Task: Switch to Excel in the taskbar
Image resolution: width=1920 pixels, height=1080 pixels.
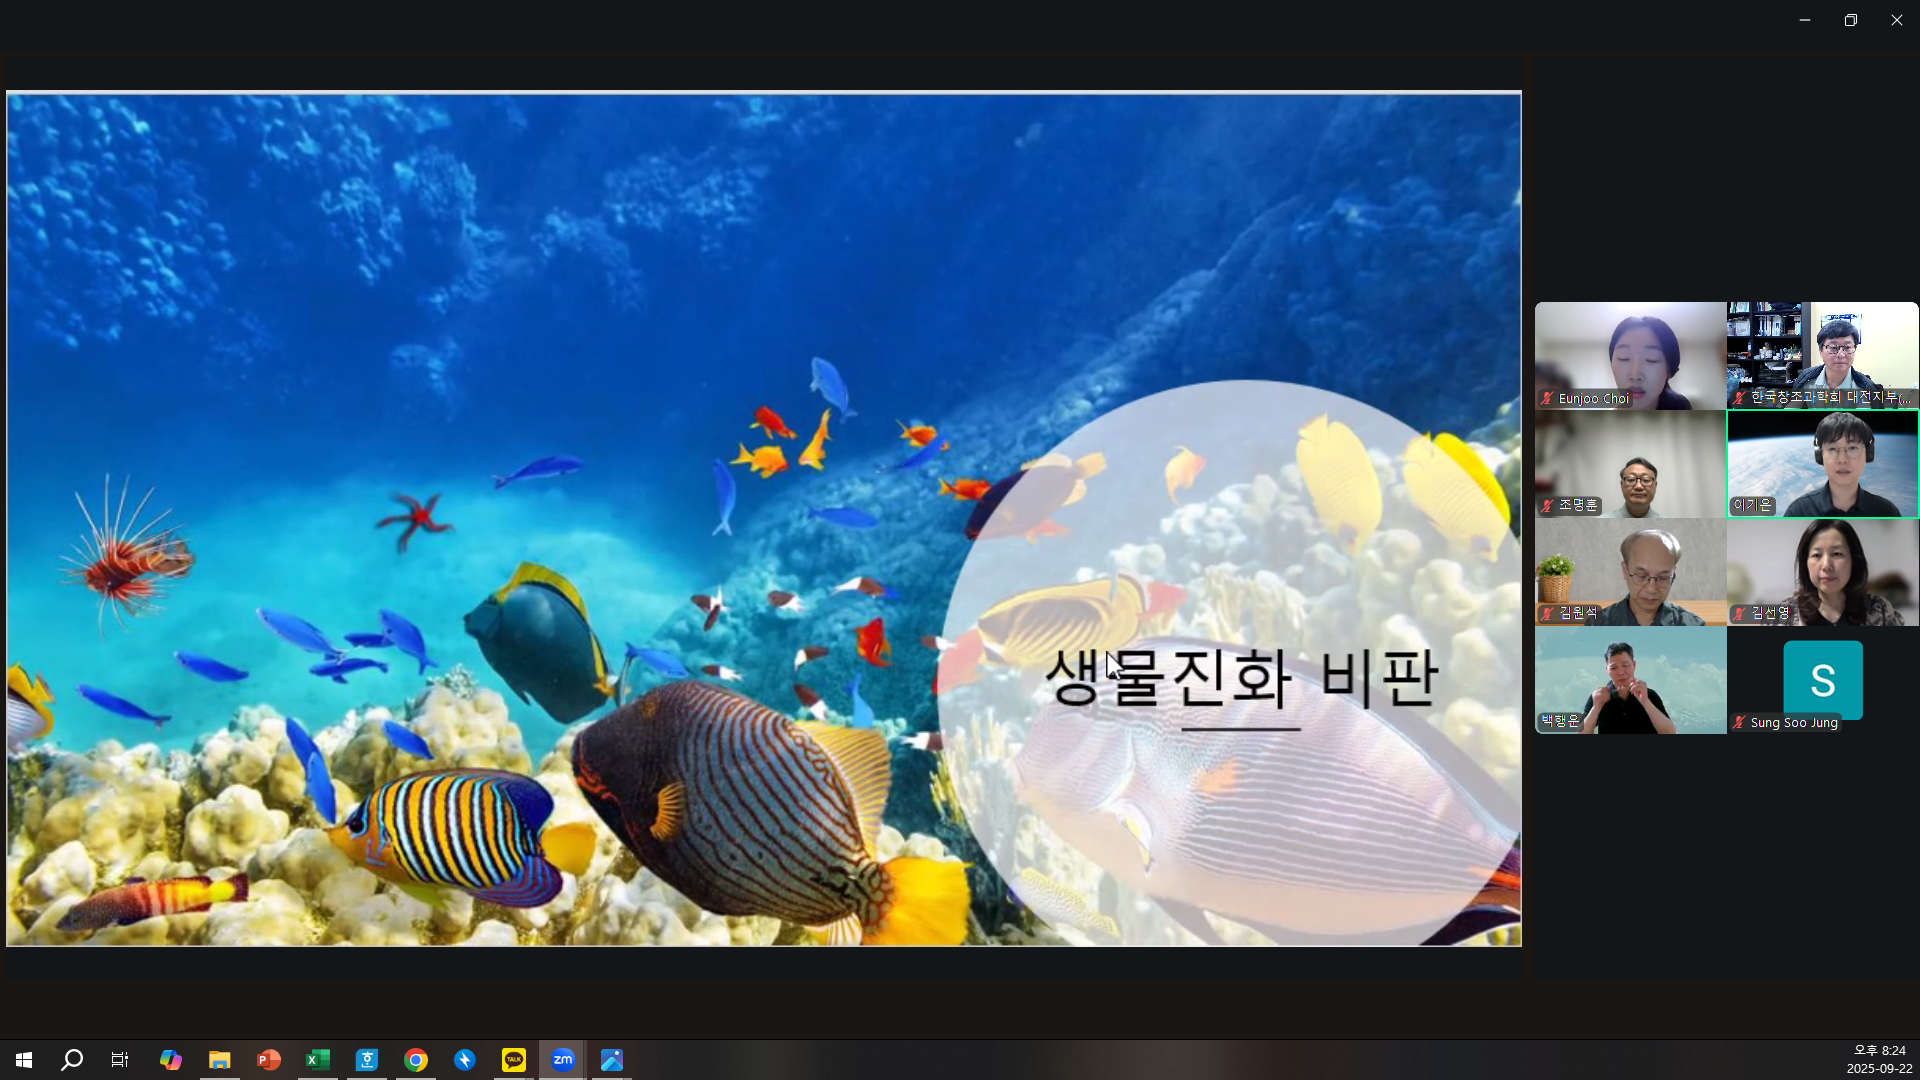Action: (x=317, y=1059)
